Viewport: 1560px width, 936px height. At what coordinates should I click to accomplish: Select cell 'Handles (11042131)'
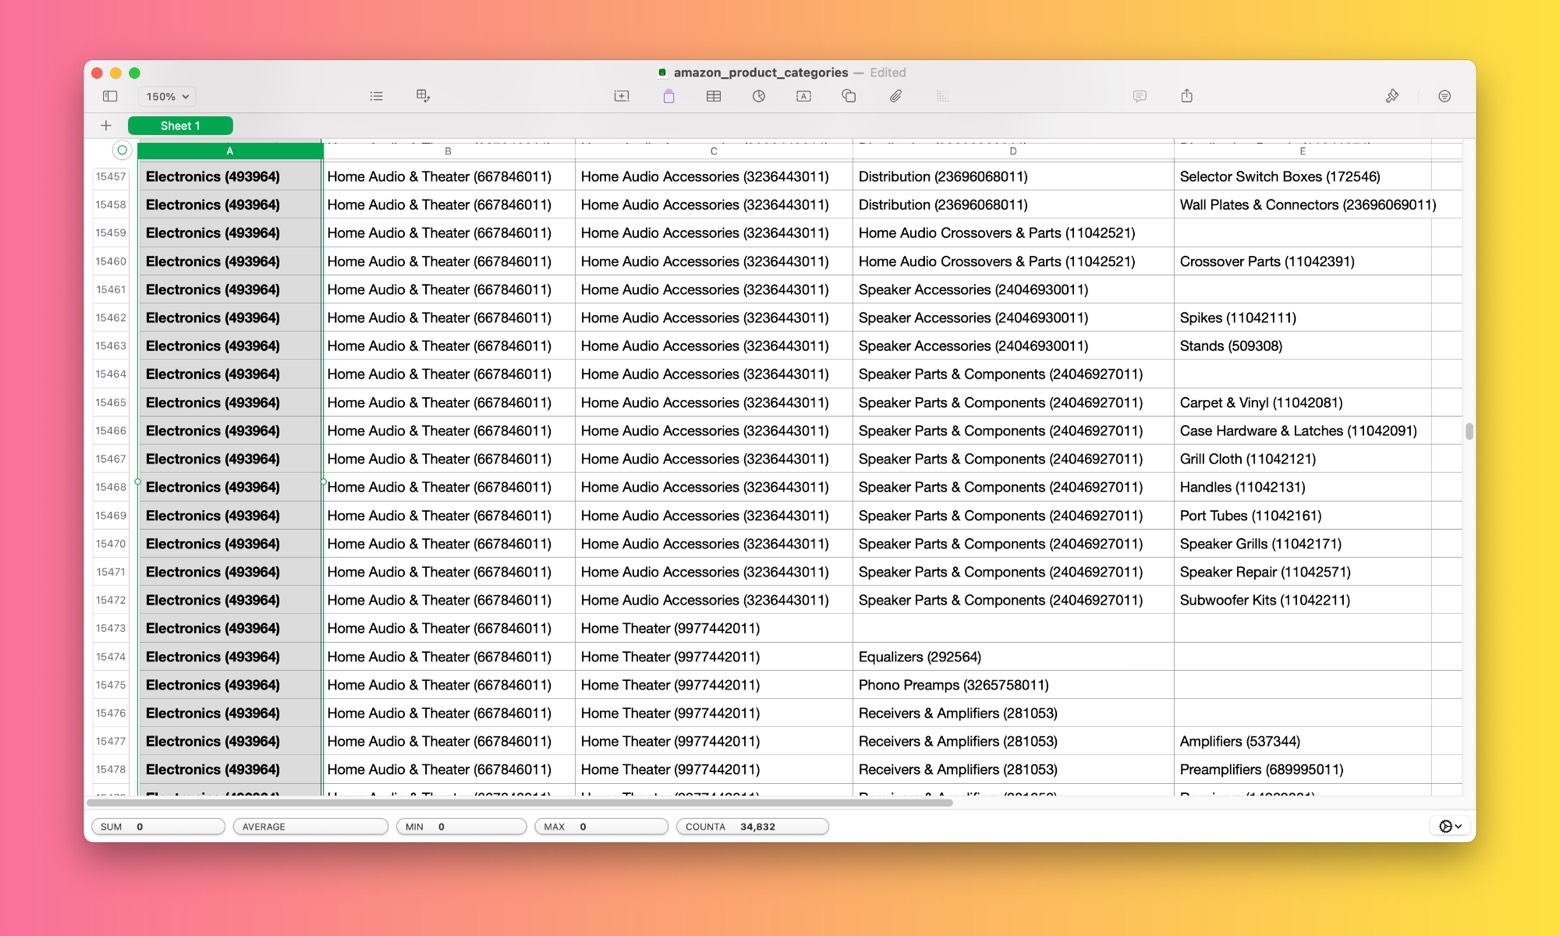(1302, 487)
